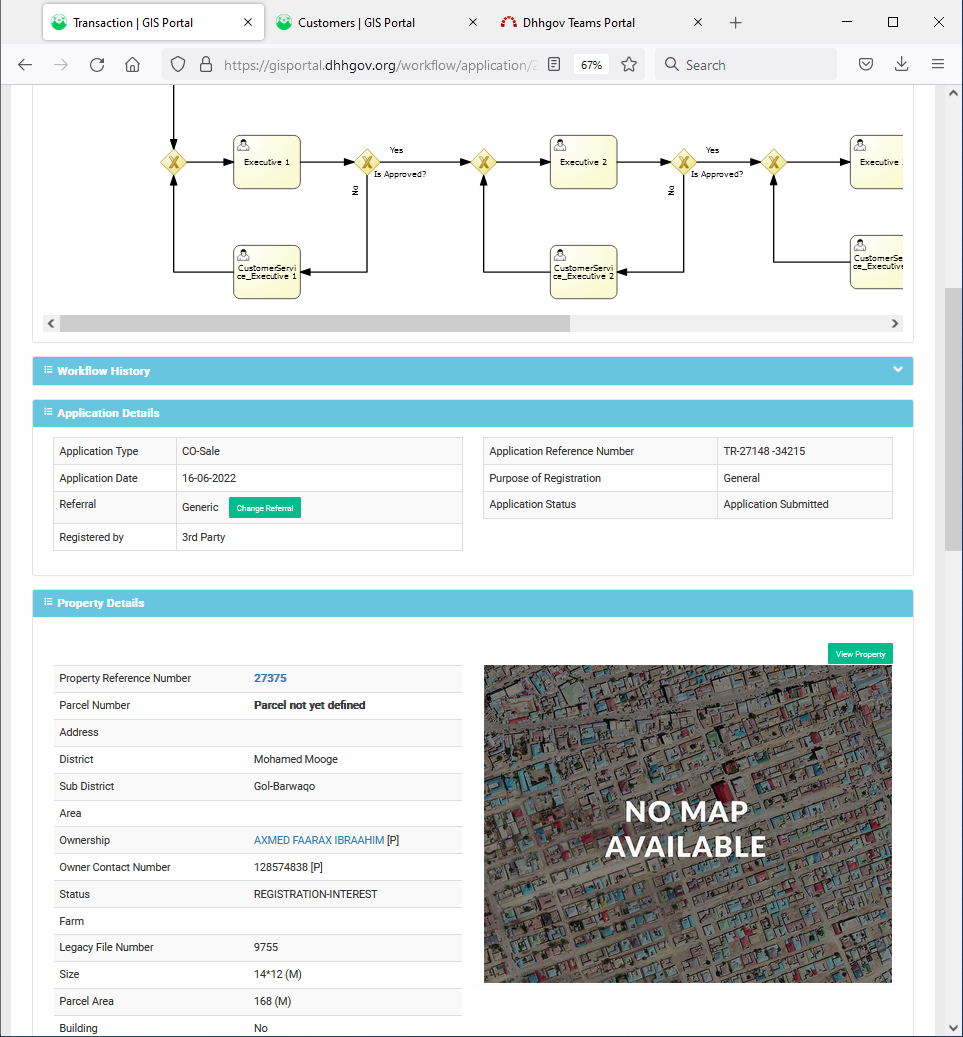The image size is (963, 1037).
Task: Click legacy file number 9755
Action: click(x=266, y=948)
